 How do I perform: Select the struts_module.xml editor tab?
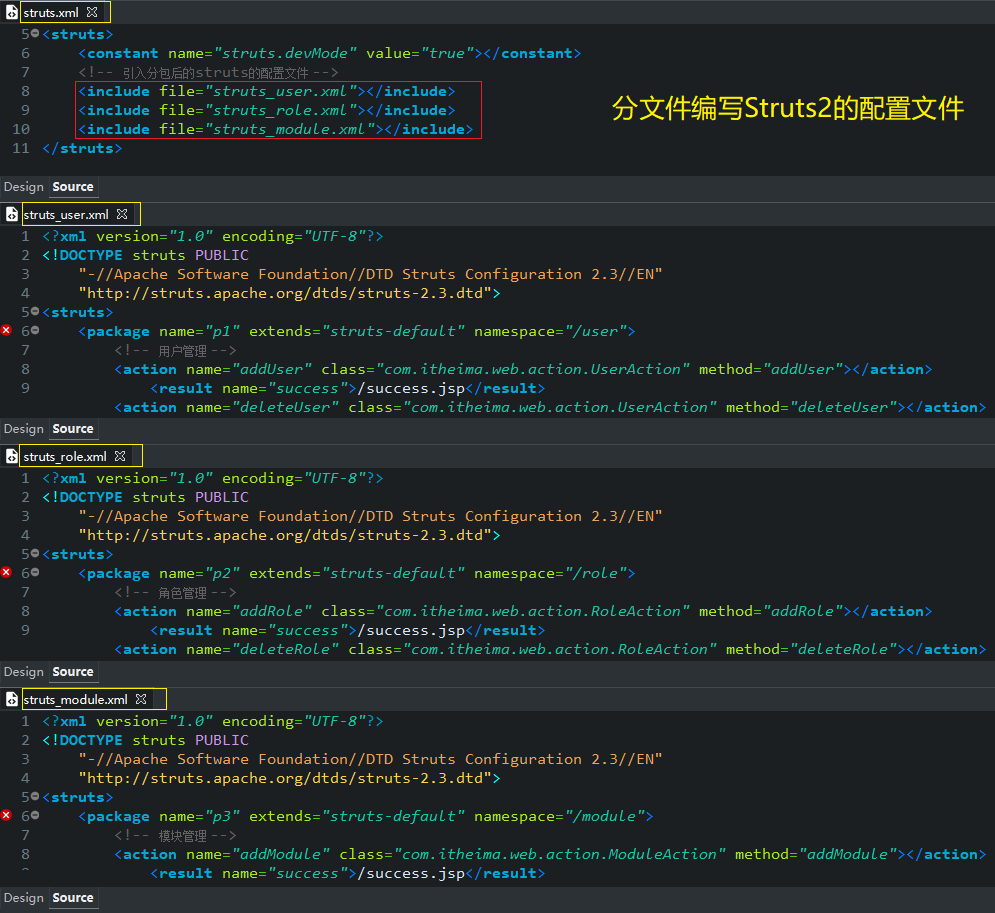coord(76,699)
